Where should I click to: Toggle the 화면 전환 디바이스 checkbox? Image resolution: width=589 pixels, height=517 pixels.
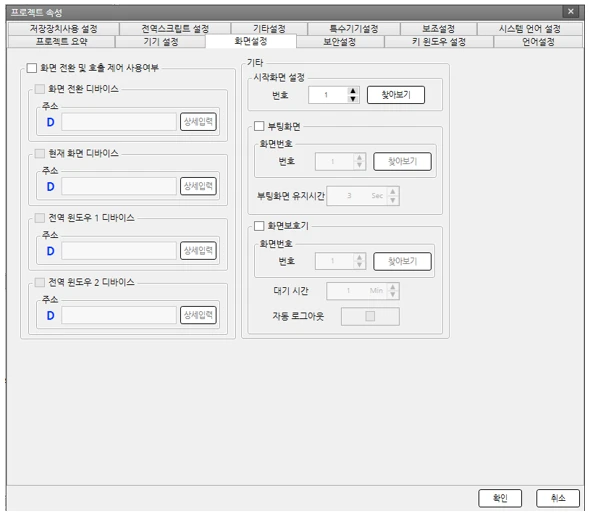(x=39, y=89)
